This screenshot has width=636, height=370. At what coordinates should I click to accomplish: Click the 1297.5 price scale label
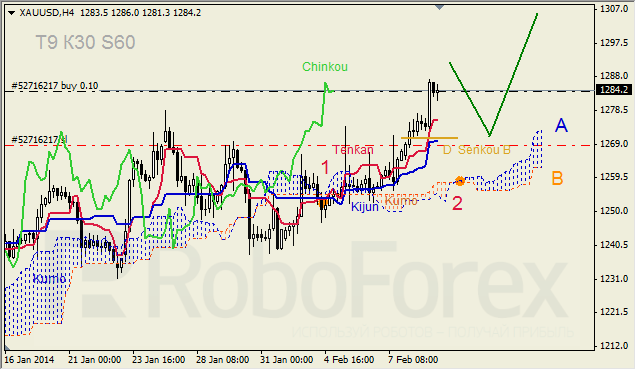pos(614,43)
